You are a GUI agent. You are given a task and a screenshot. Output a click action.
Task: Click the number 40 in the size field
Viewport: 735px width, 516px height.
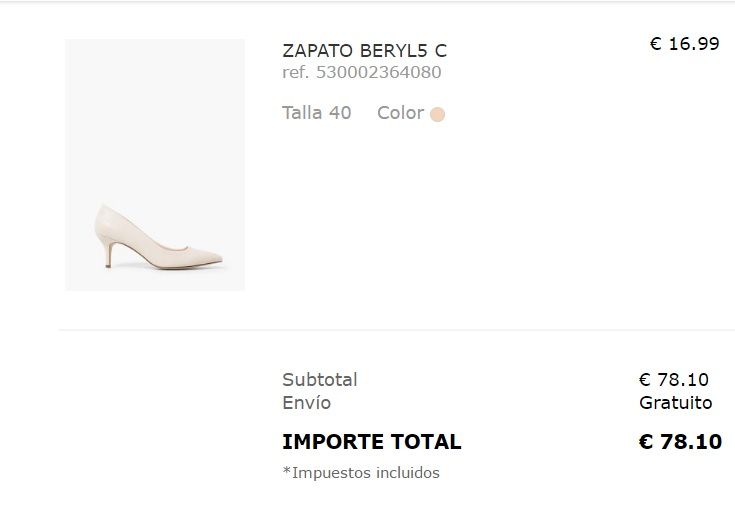tap(340, 113)
